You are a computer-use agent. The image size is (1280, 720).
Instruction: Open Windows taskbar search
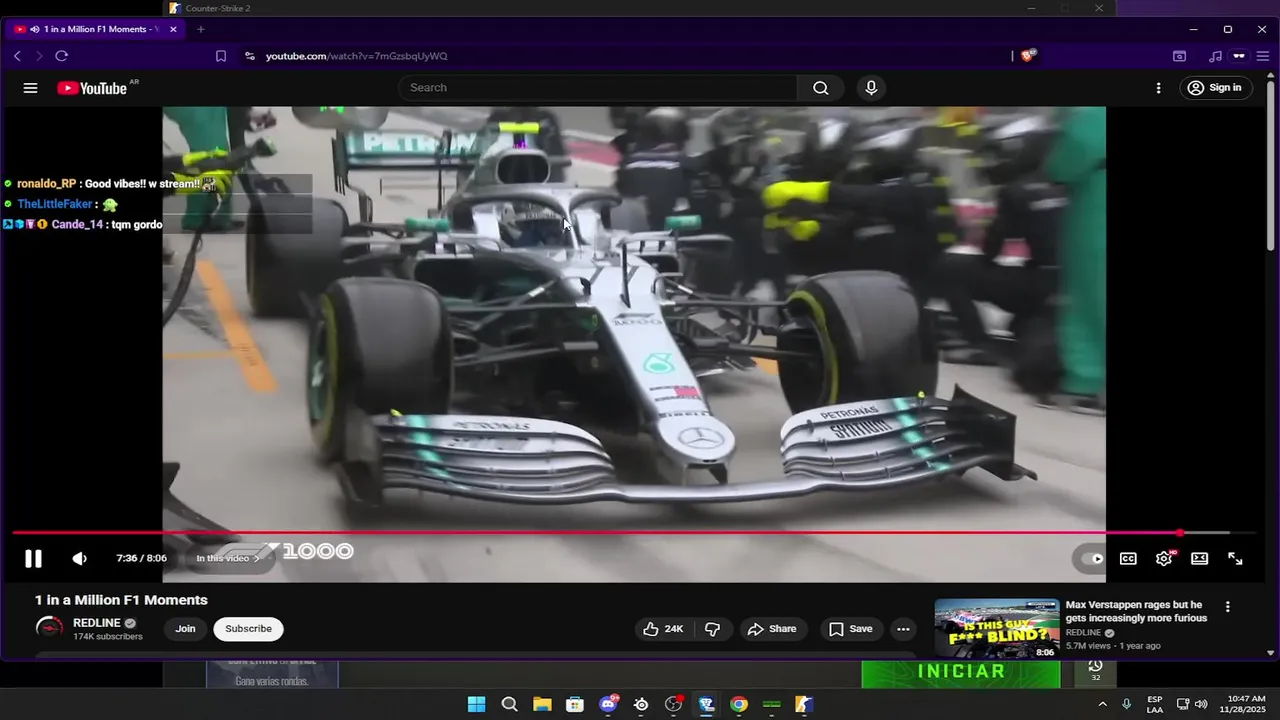[x=509, y=704]
